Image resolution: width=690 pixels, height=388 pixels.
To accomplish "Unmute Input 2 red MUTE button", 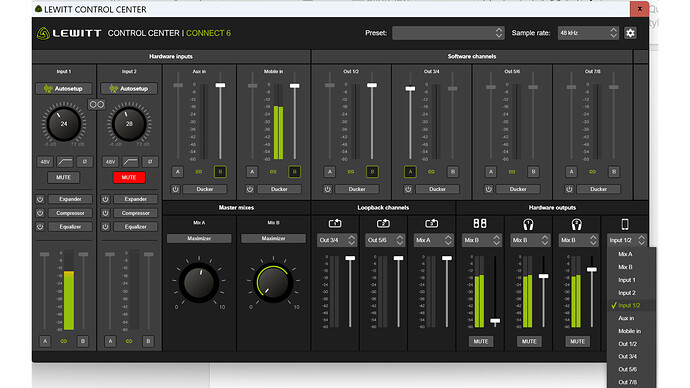I will click(129, 177).
